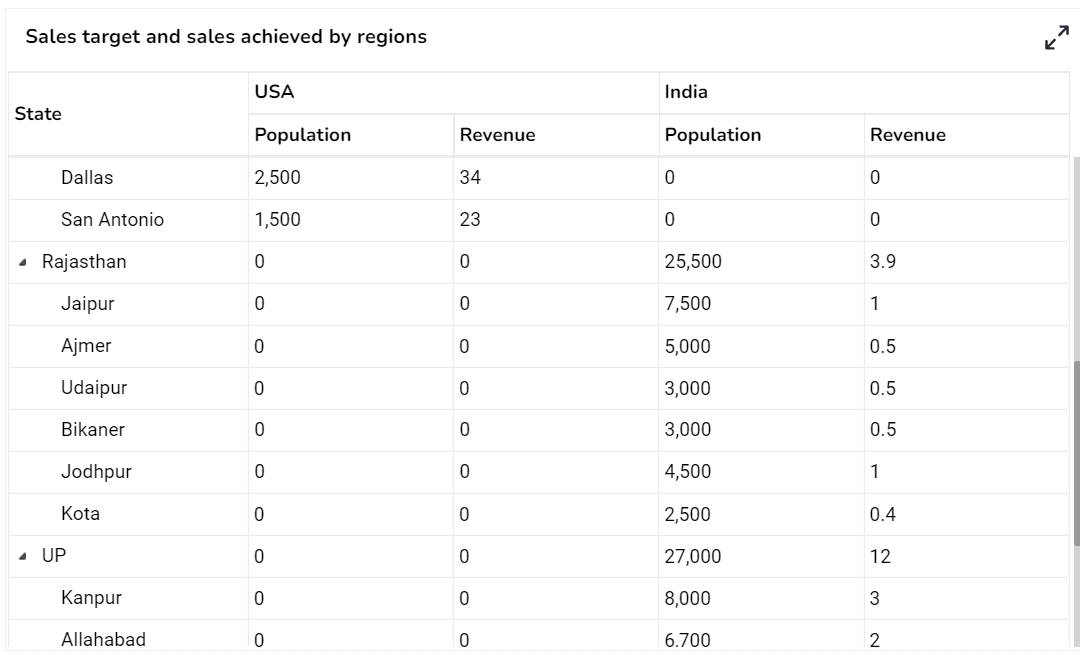1080x655 pixels.
Task: Click the India column group header
Action: [686, 92]
